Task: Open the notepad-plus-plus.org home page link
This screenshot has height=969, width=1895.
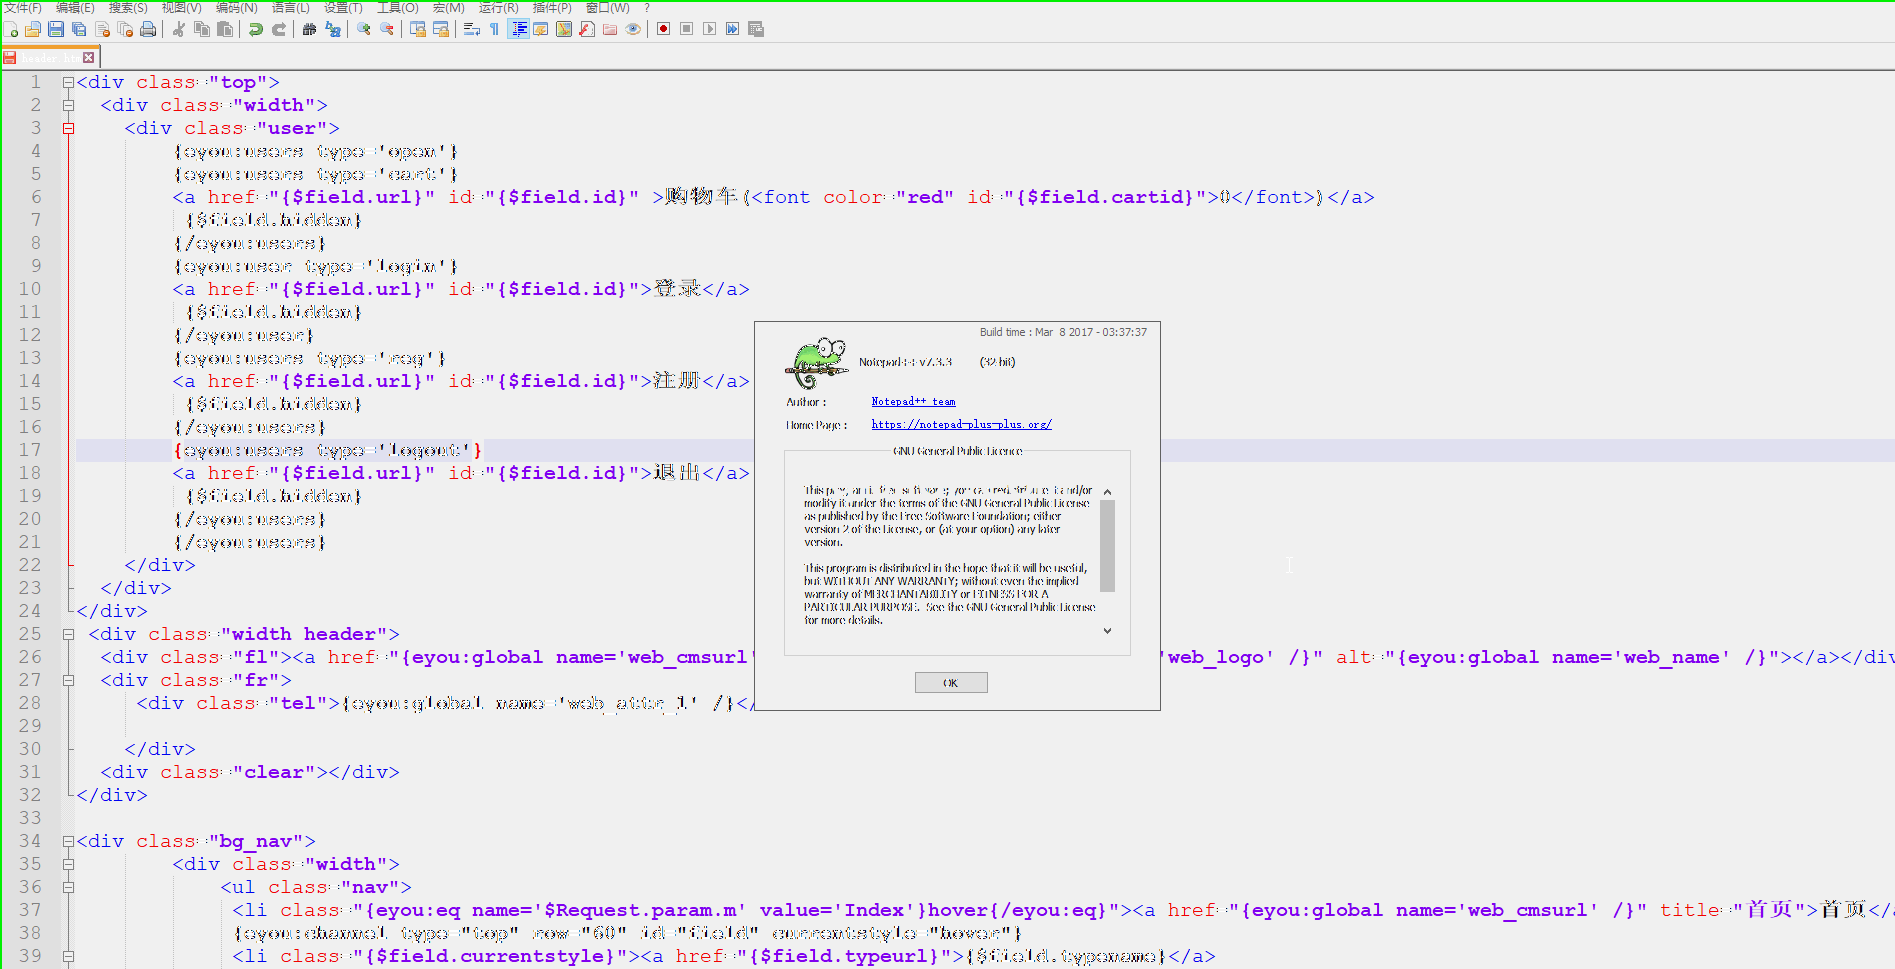Action: click(x=961, y=425)
